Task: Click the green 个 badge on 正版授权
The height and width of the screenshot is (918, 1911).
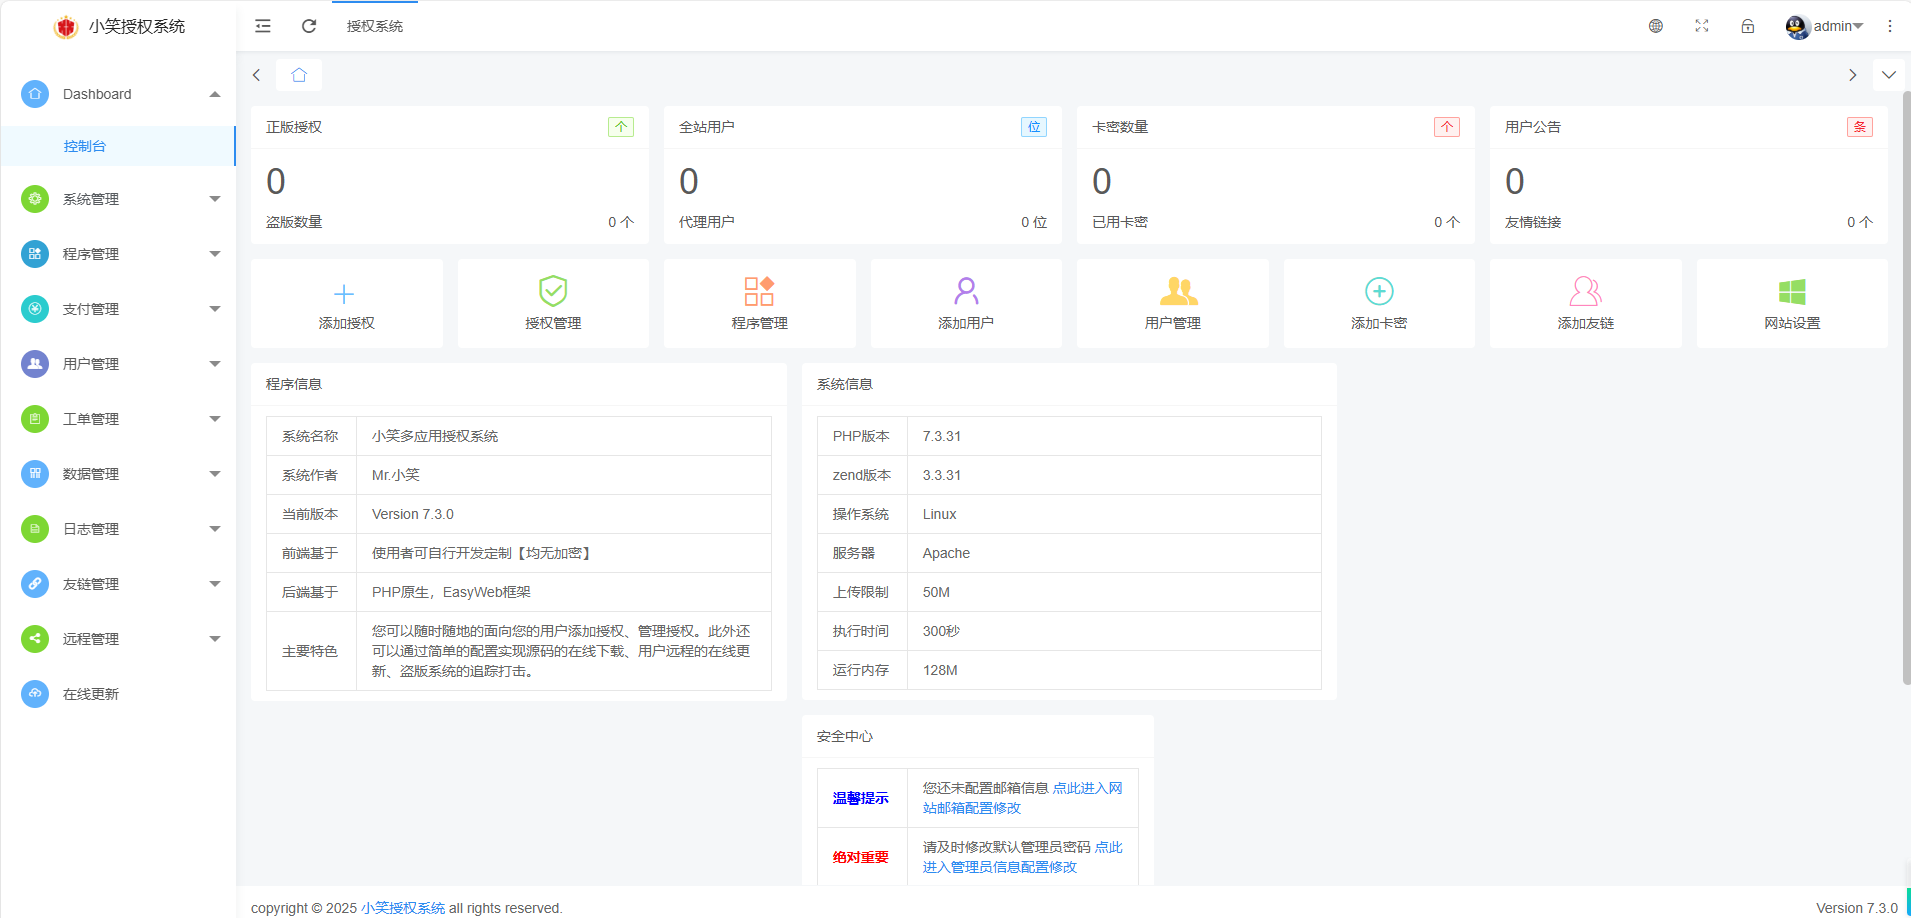Action: coord(621,127)
